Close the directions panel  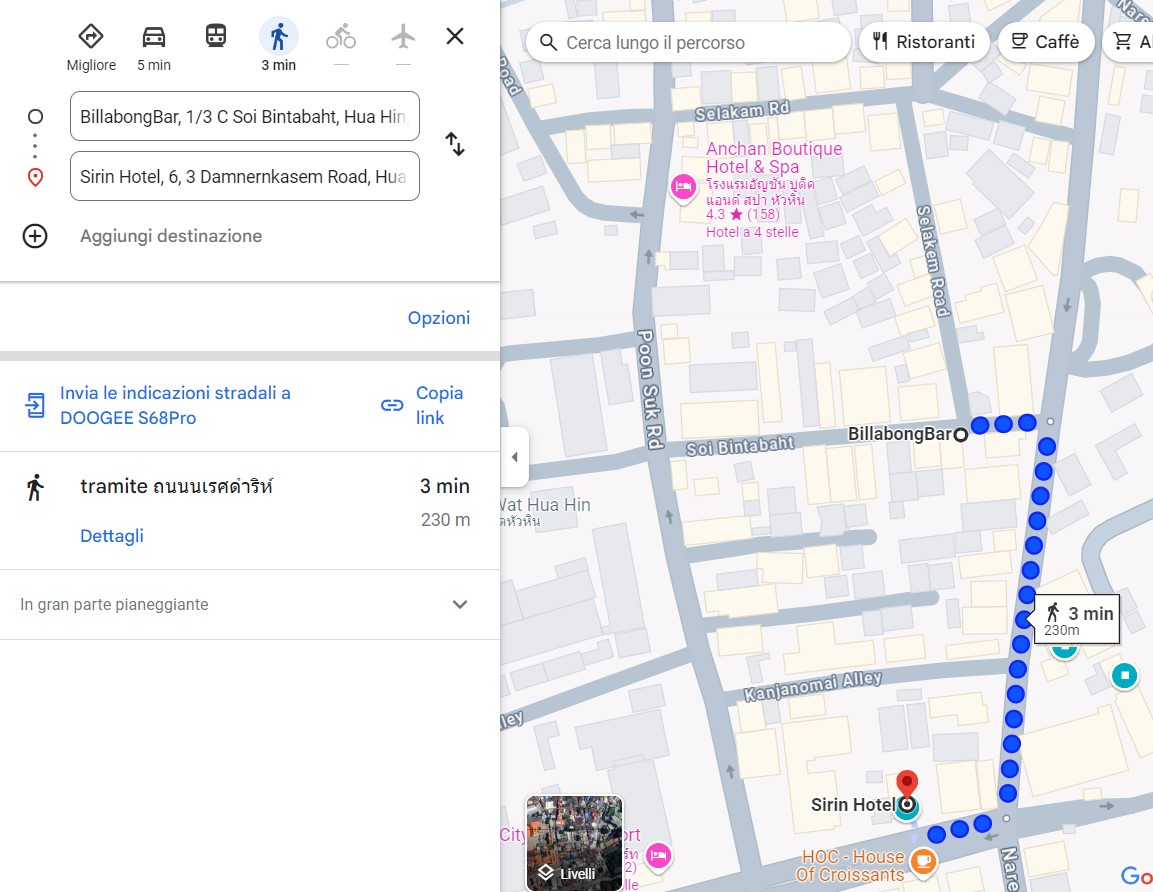[455, 37]
